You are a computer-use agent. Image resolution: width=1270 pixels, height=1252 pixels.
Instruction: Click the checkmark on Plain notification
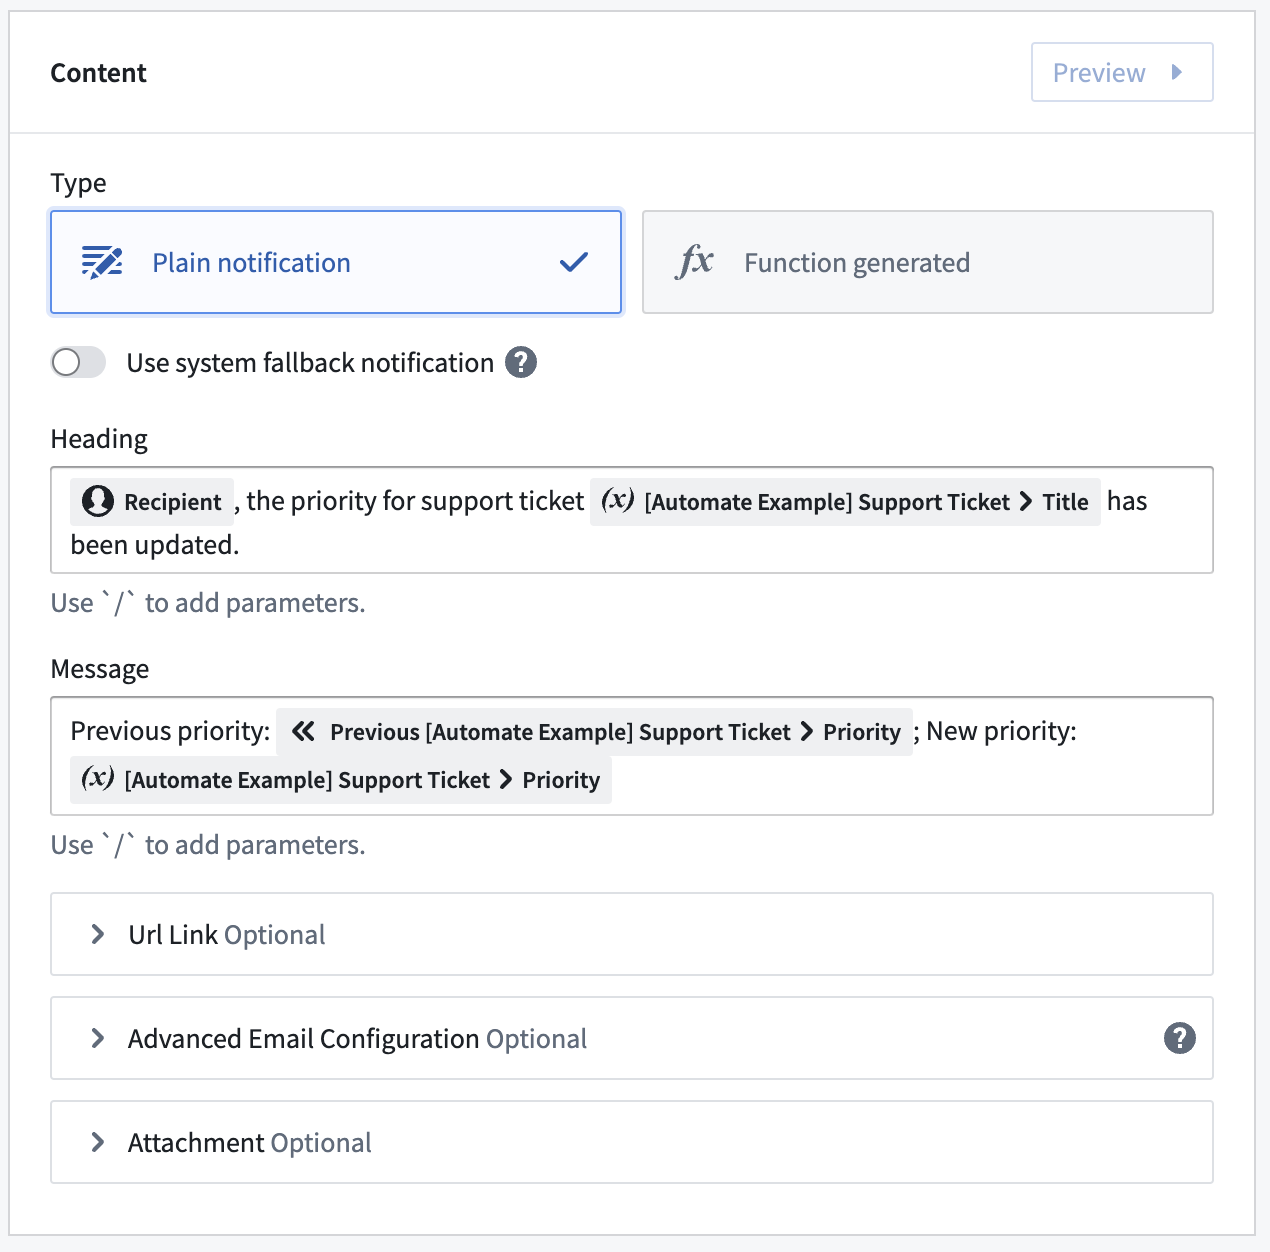574,262
